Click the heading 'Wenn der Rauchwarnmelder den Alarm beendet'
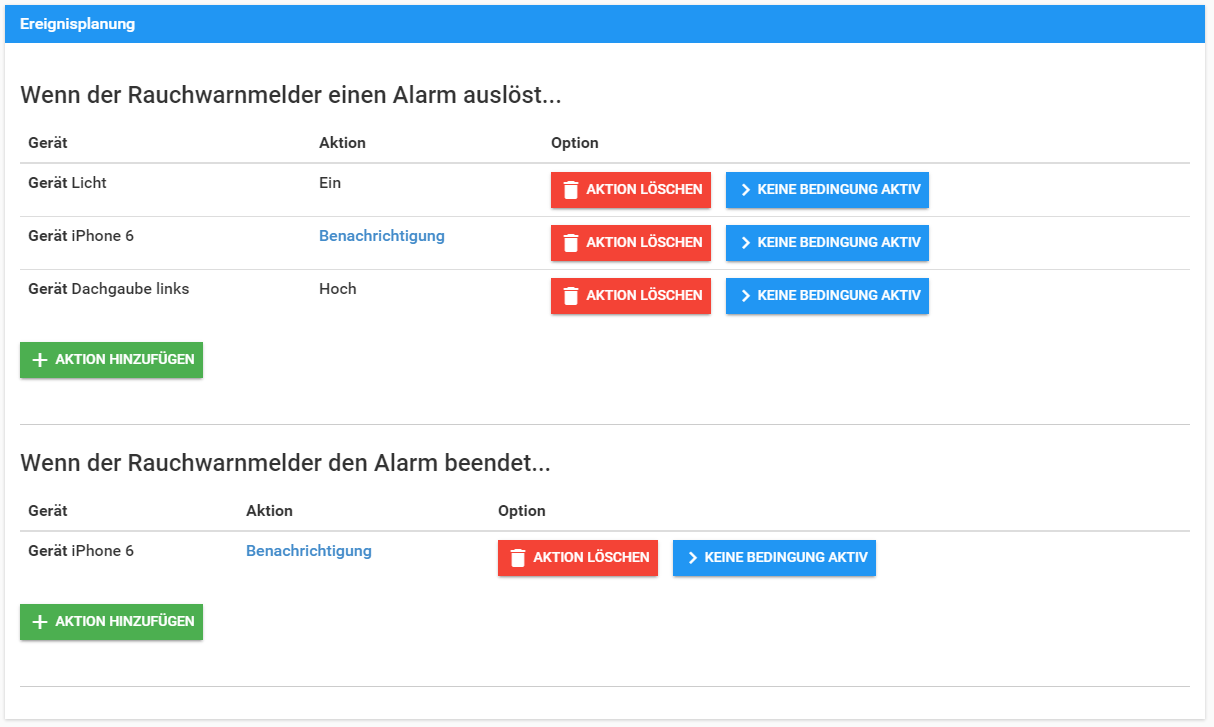 pos(285,464)
